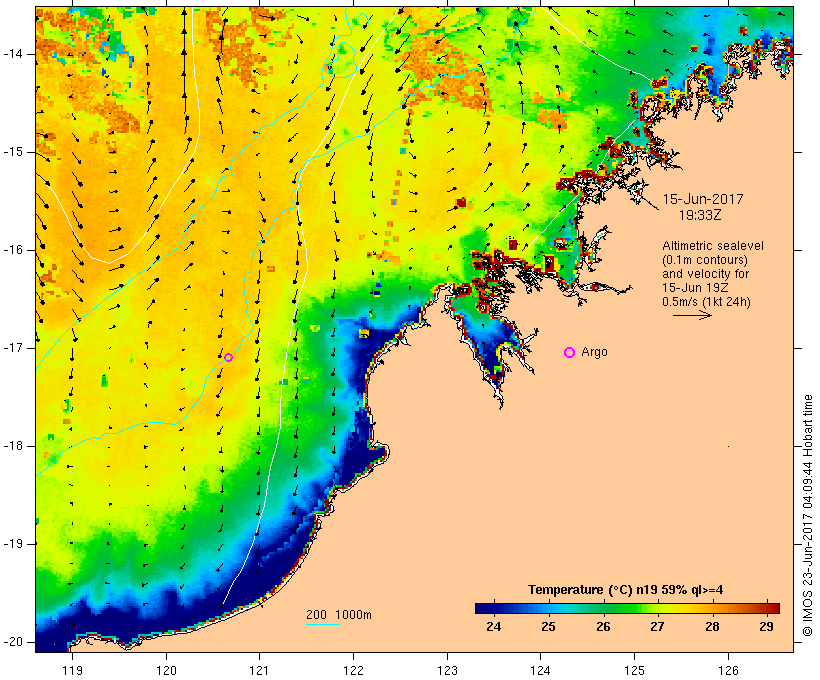
Task: Click the dark red 29°C end of colorbar
Action: point(772,608)
